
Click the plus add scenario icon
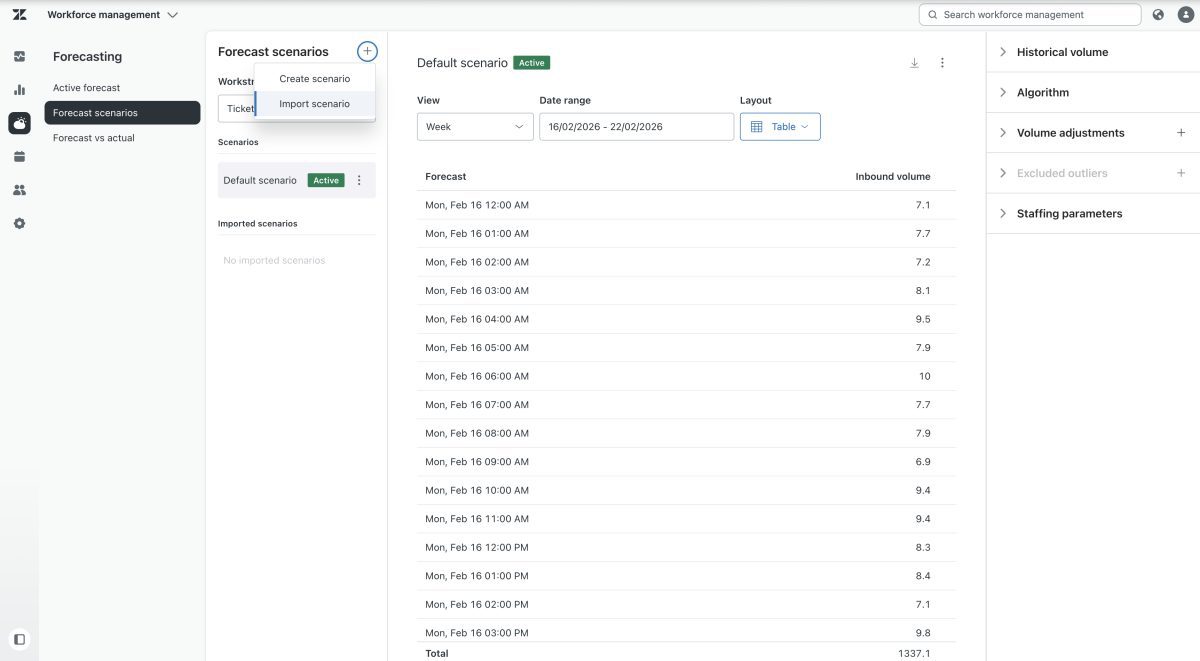point(367,51)
